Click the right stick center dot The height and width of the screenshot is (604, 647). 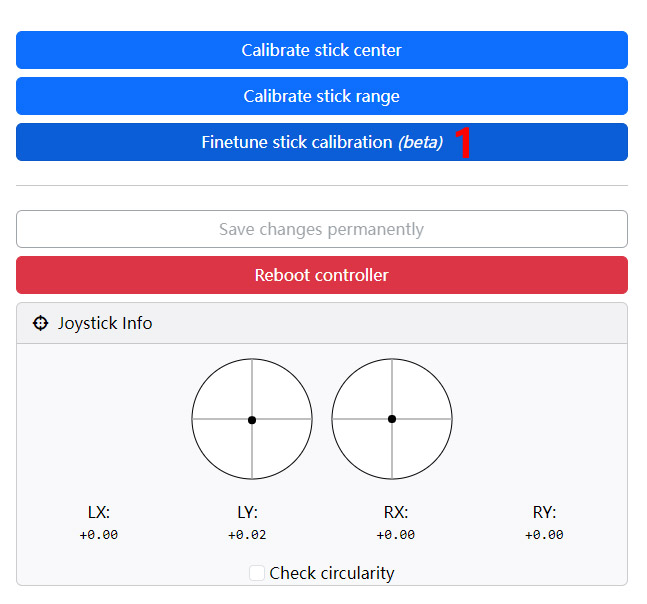(x=392, y=419)
